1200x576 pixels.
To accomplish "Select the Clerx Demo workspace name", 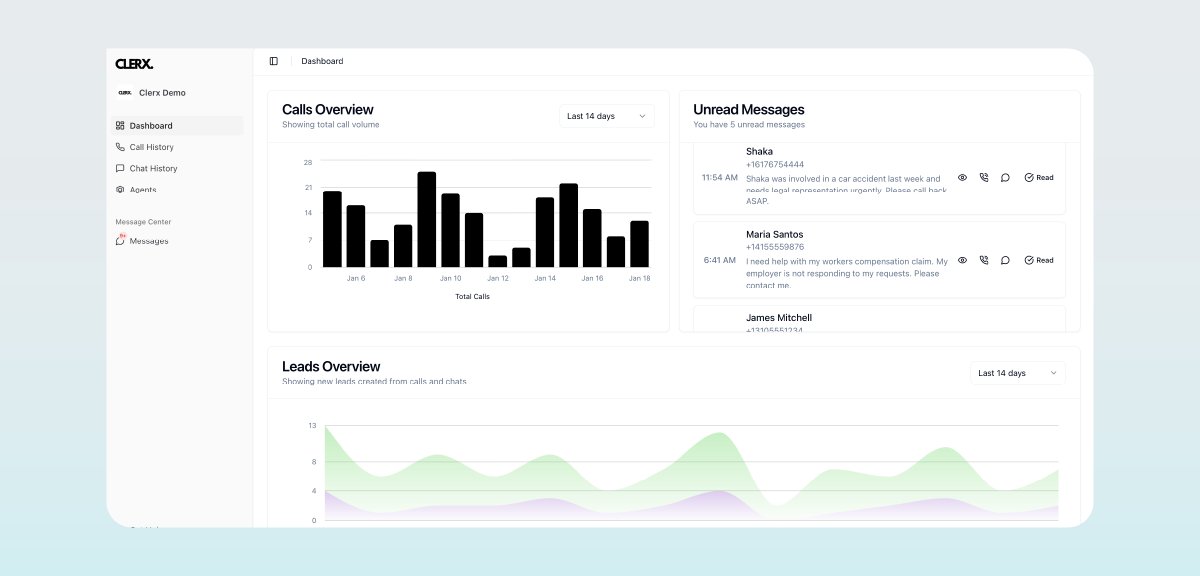I will 162,93.
